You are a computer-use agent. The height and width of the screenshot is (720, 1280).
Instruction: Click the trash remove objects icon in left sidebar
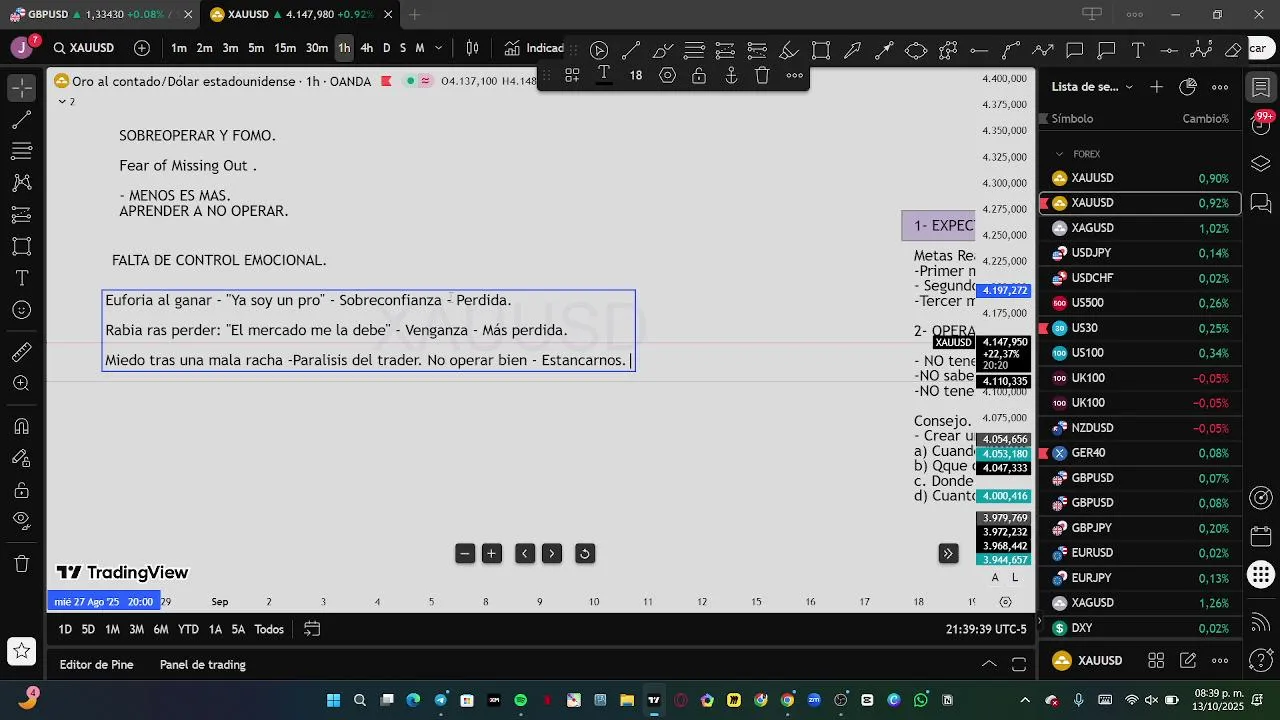coord(21,564)
